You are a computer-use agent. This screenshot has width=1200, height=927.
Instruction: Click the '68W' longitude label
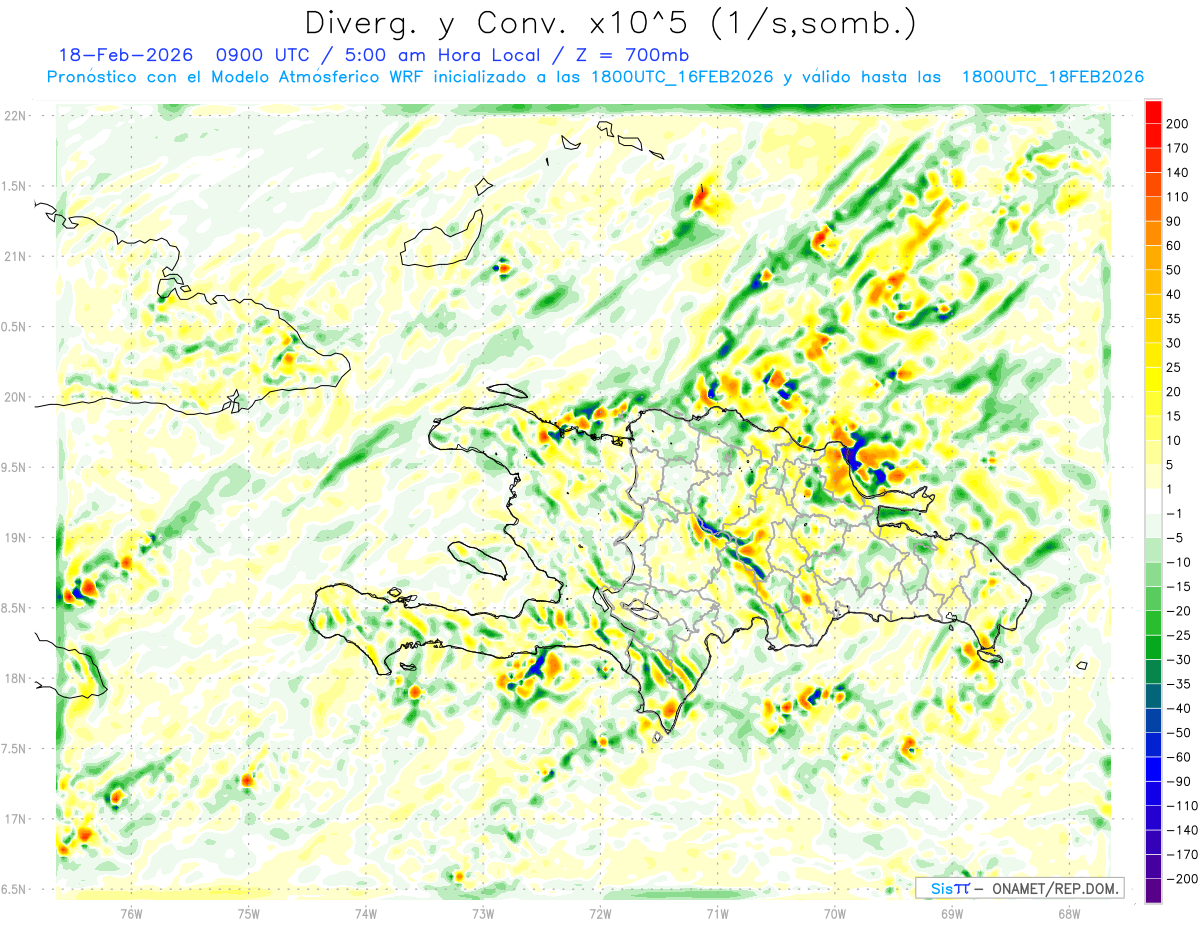pyautogui.click(x=1069, y=914)
